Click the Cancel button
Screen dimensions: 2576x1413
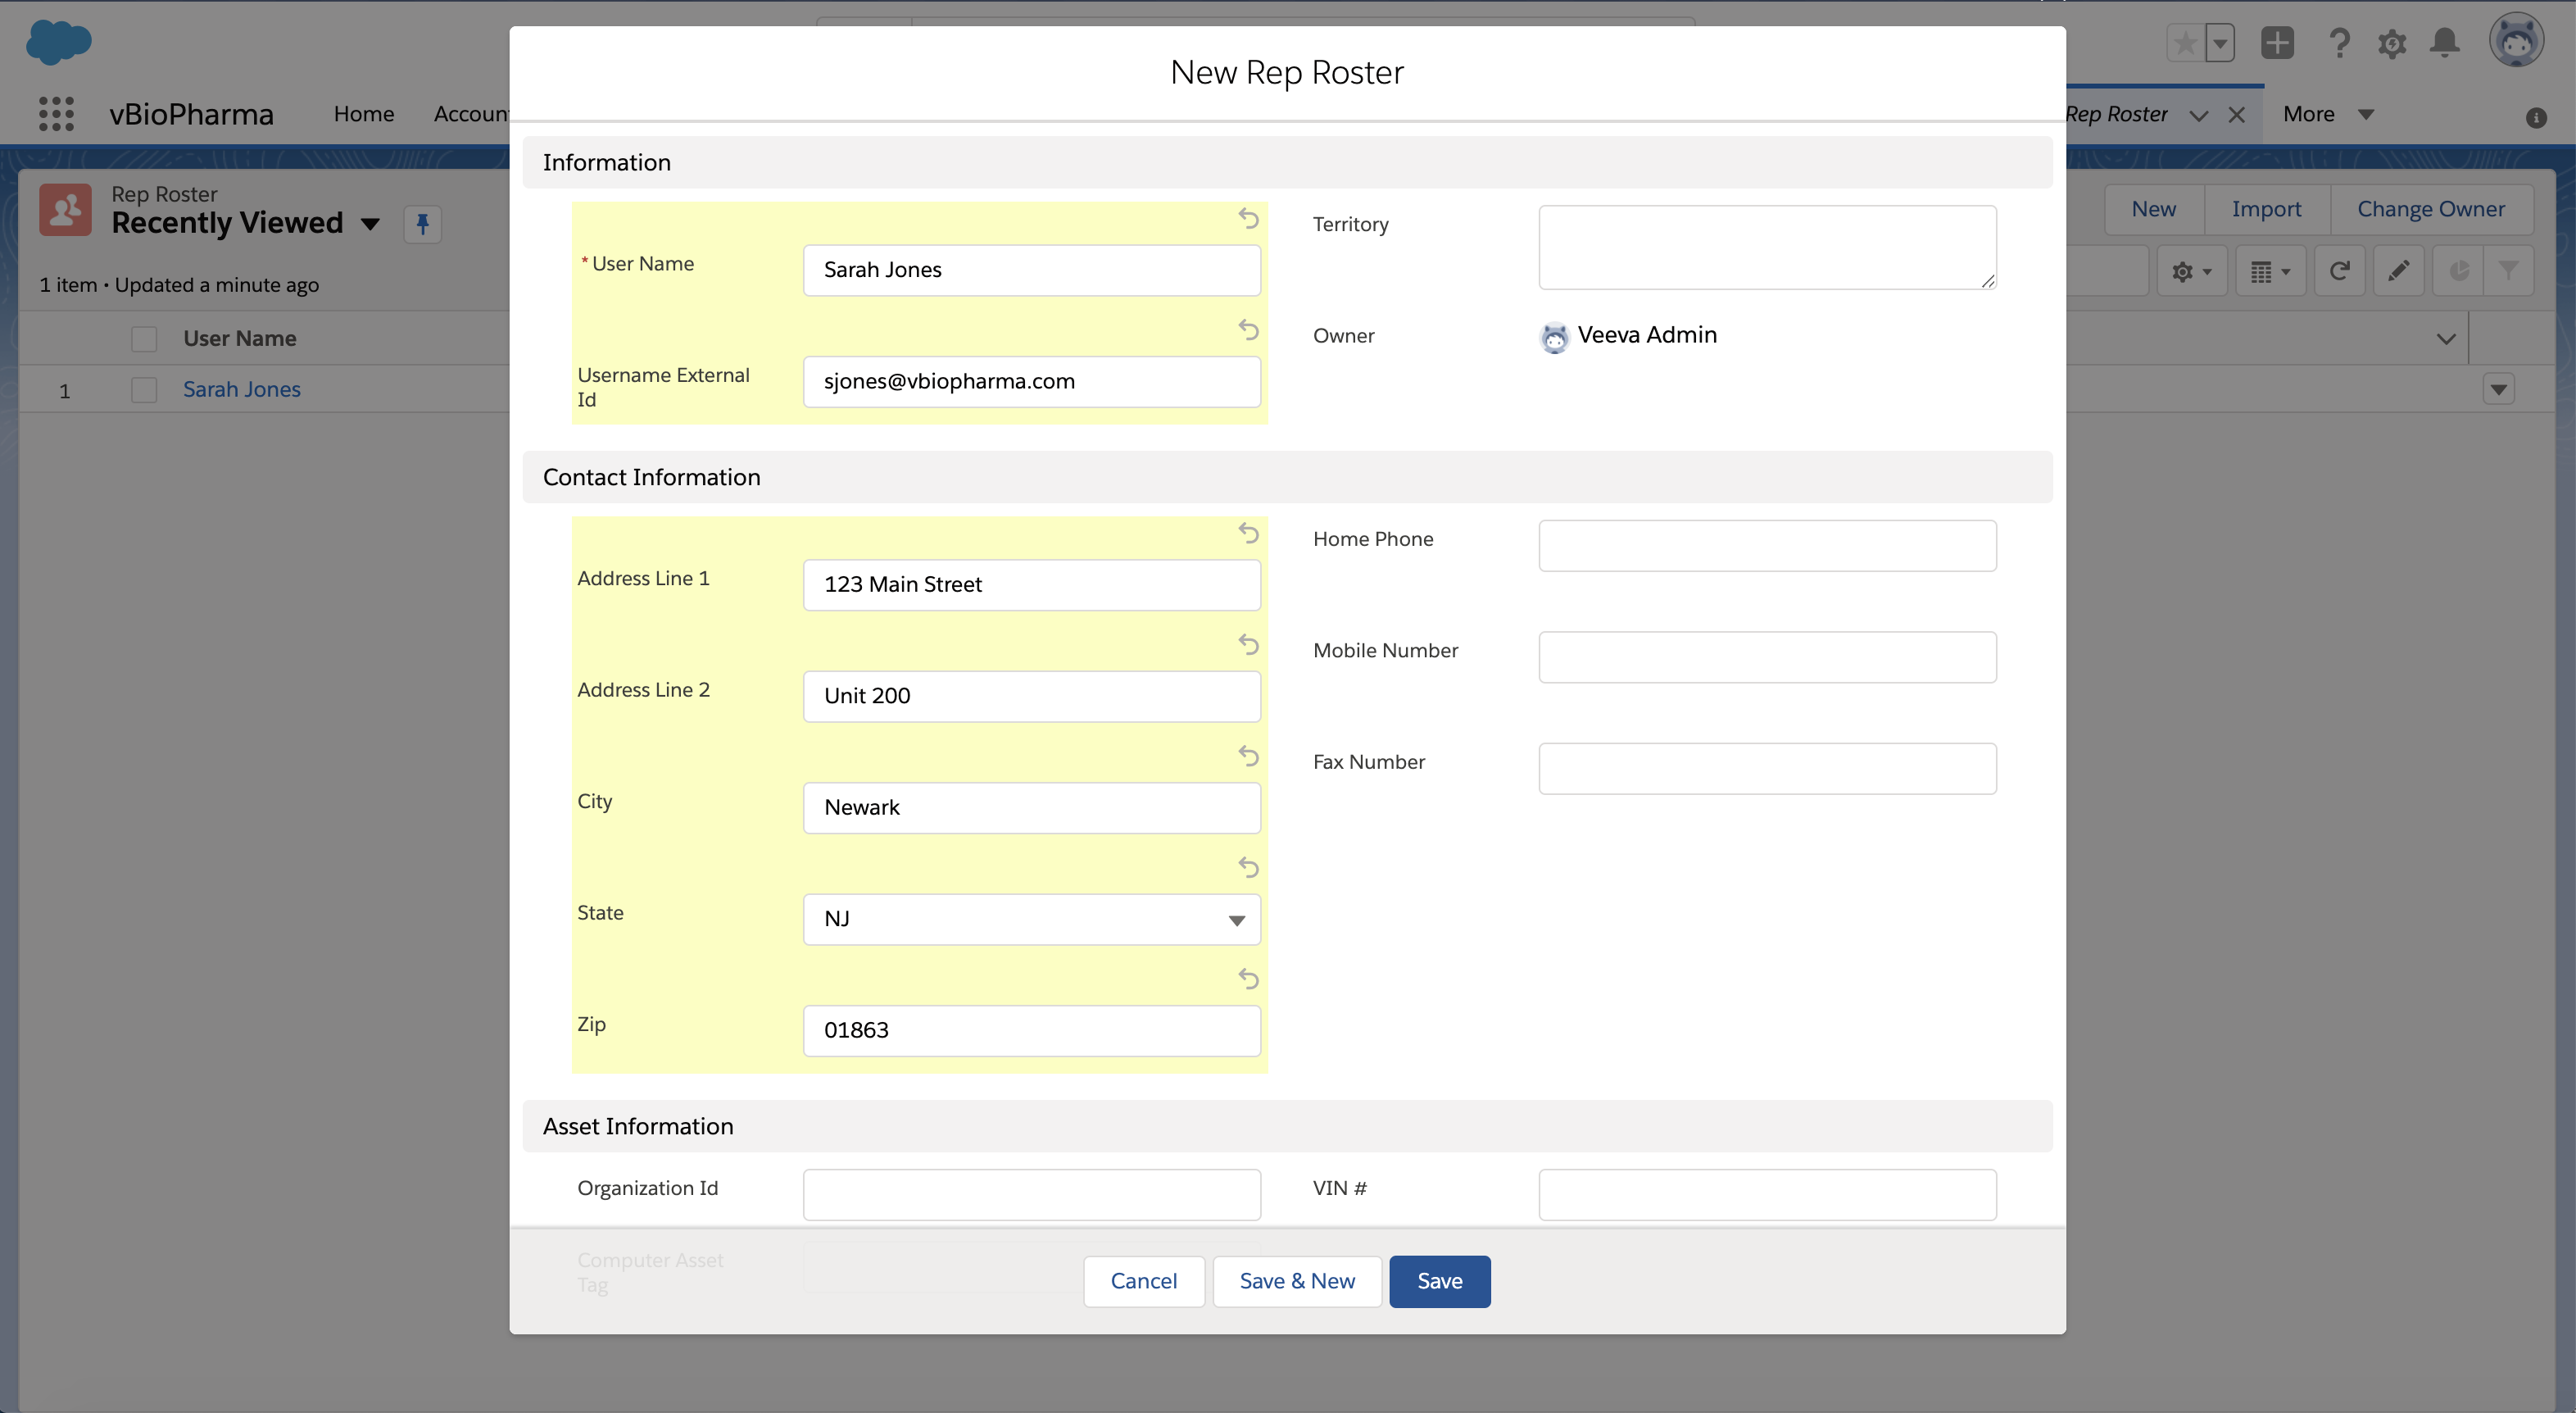[1143, 1281]
